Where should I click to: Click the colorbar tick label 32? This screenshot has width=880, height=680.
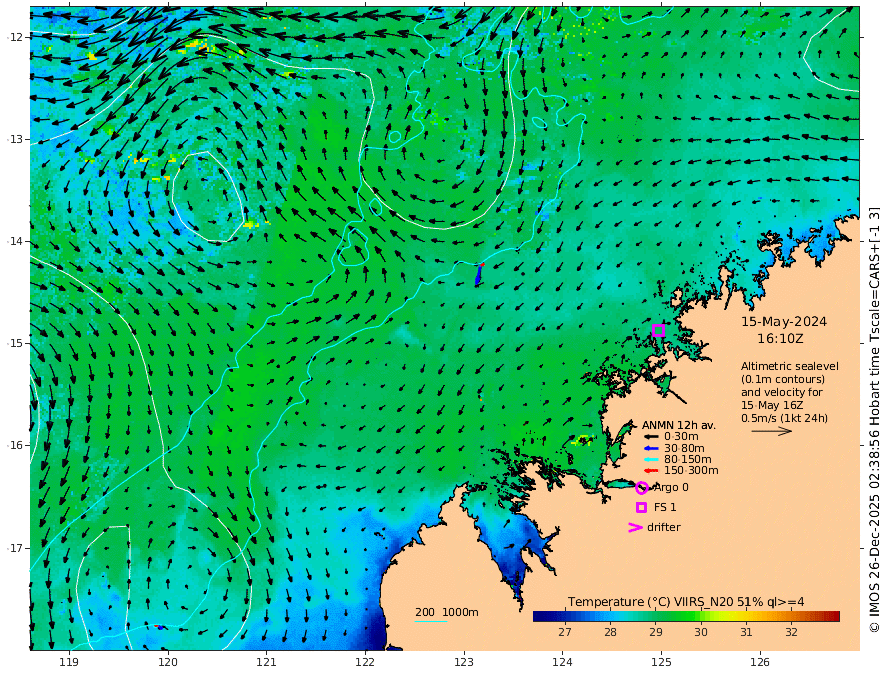(x=791, y=632)
